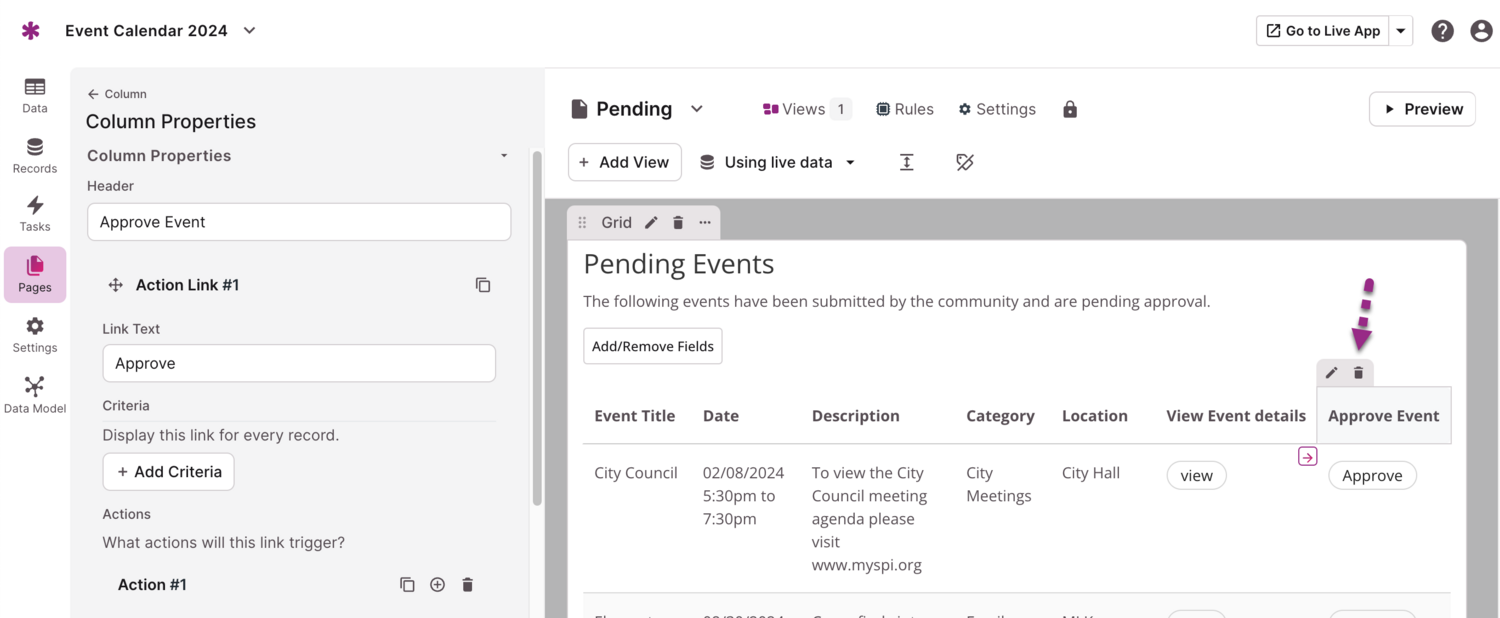Screen dimensions: 1500x618
Task: Click the help question mark icon
Action: point(1442,31)
